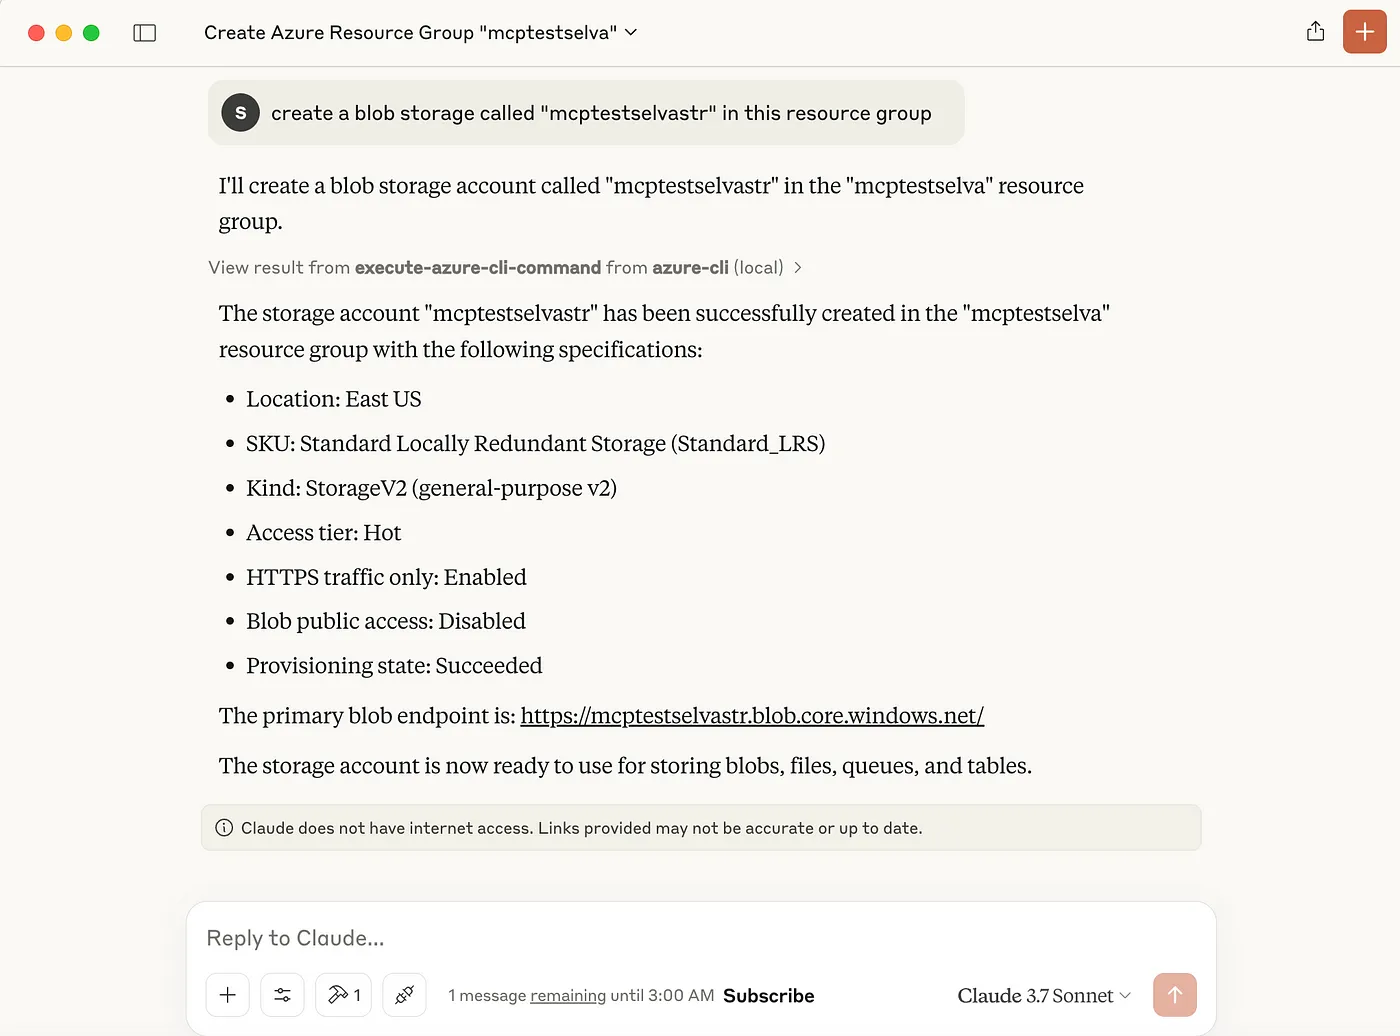Send the message with the up arrow button
This screenshot has height=1036, width=1400.
click(x=1175, y=995)
